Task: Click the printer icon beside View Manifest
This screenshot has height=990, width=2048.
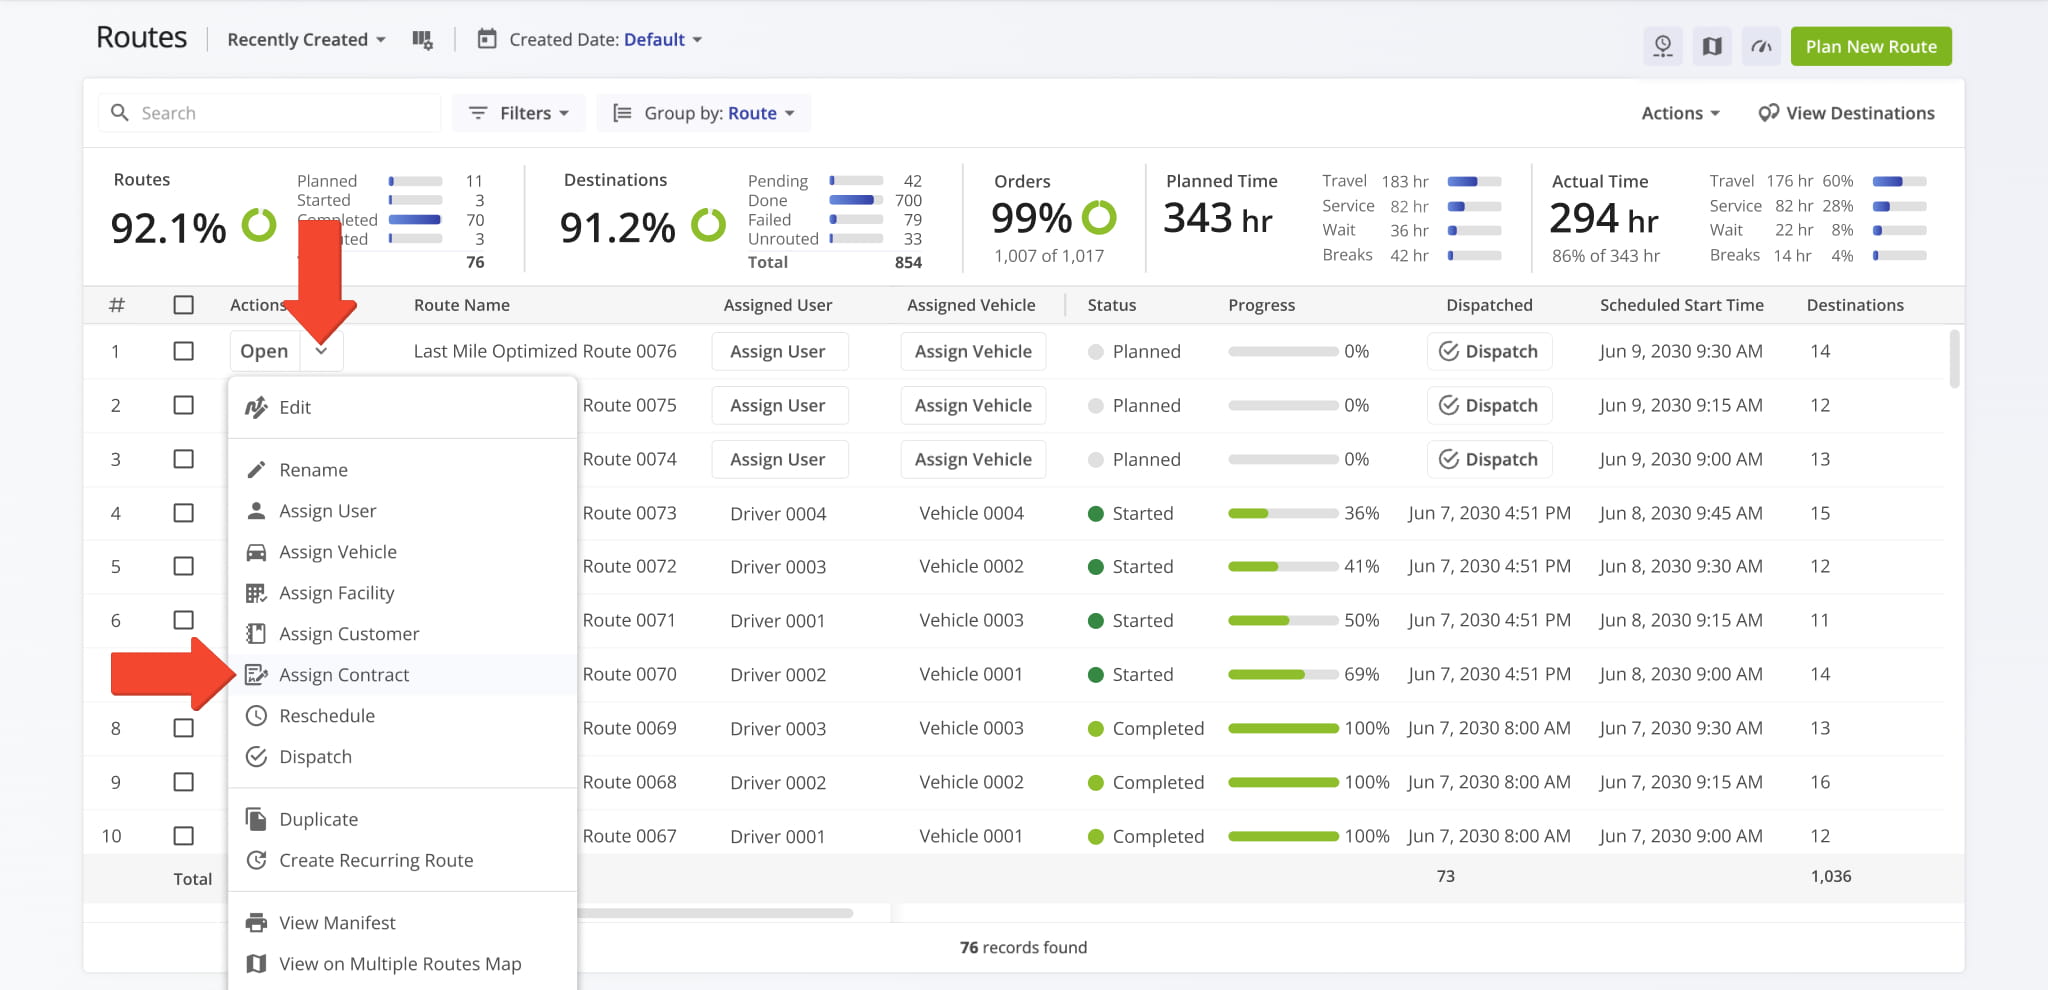Action: [x=256, y=923]
